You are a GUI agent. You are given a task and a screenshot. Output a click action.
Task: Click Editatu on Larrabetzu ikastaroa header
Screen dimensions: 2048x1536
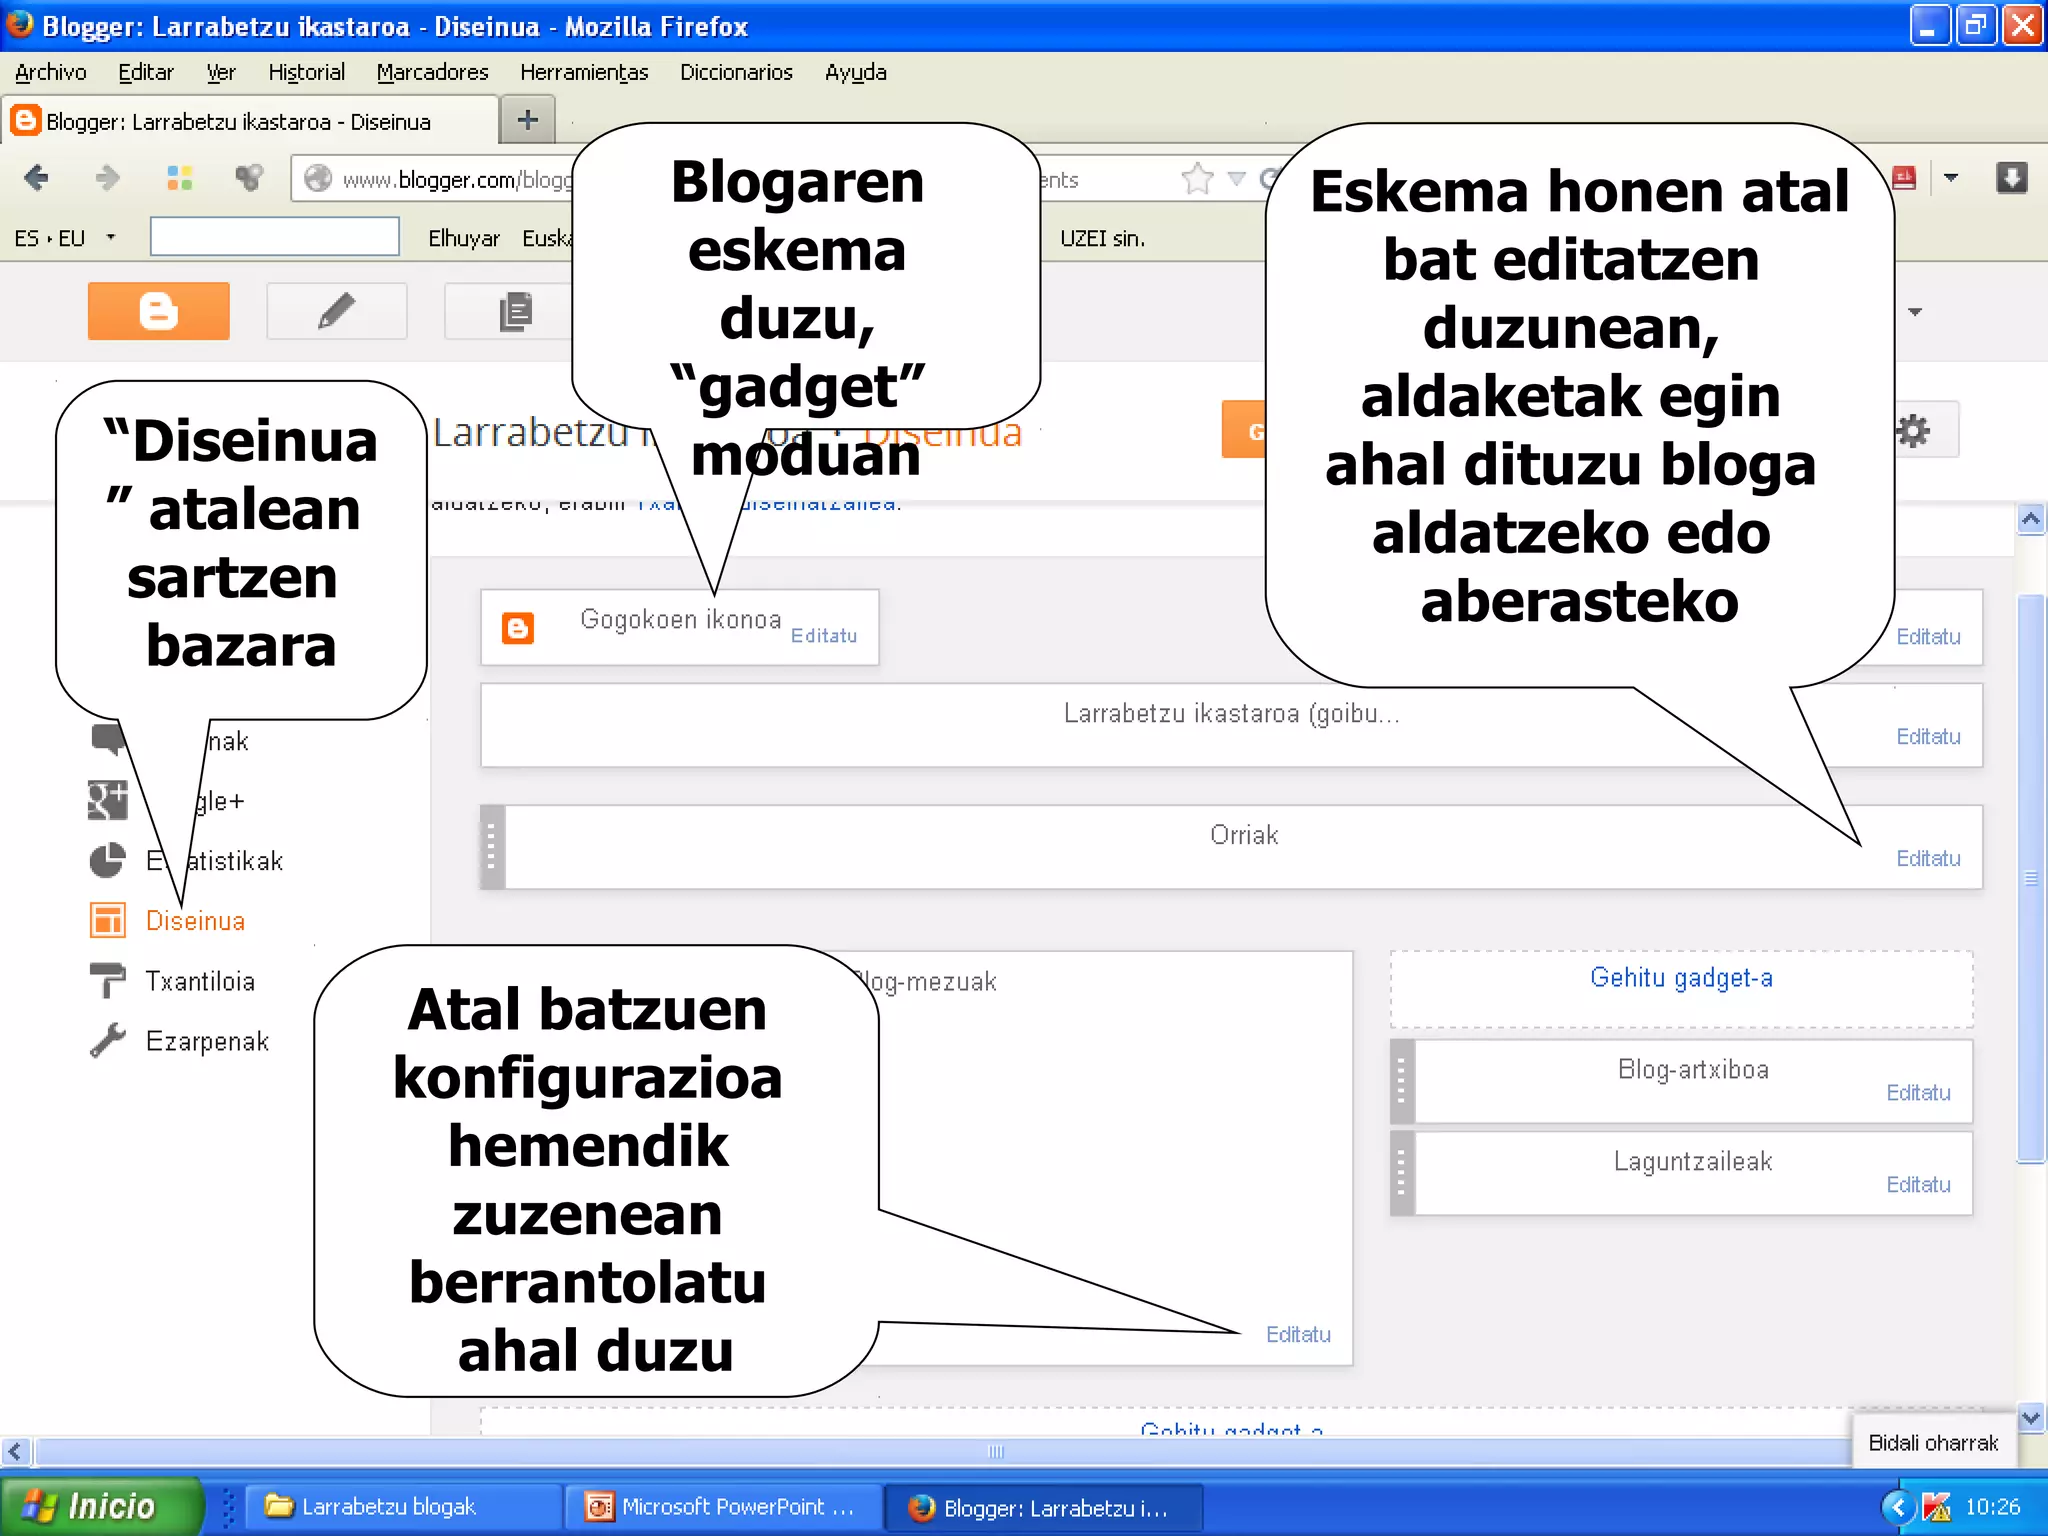[1928, 736]
